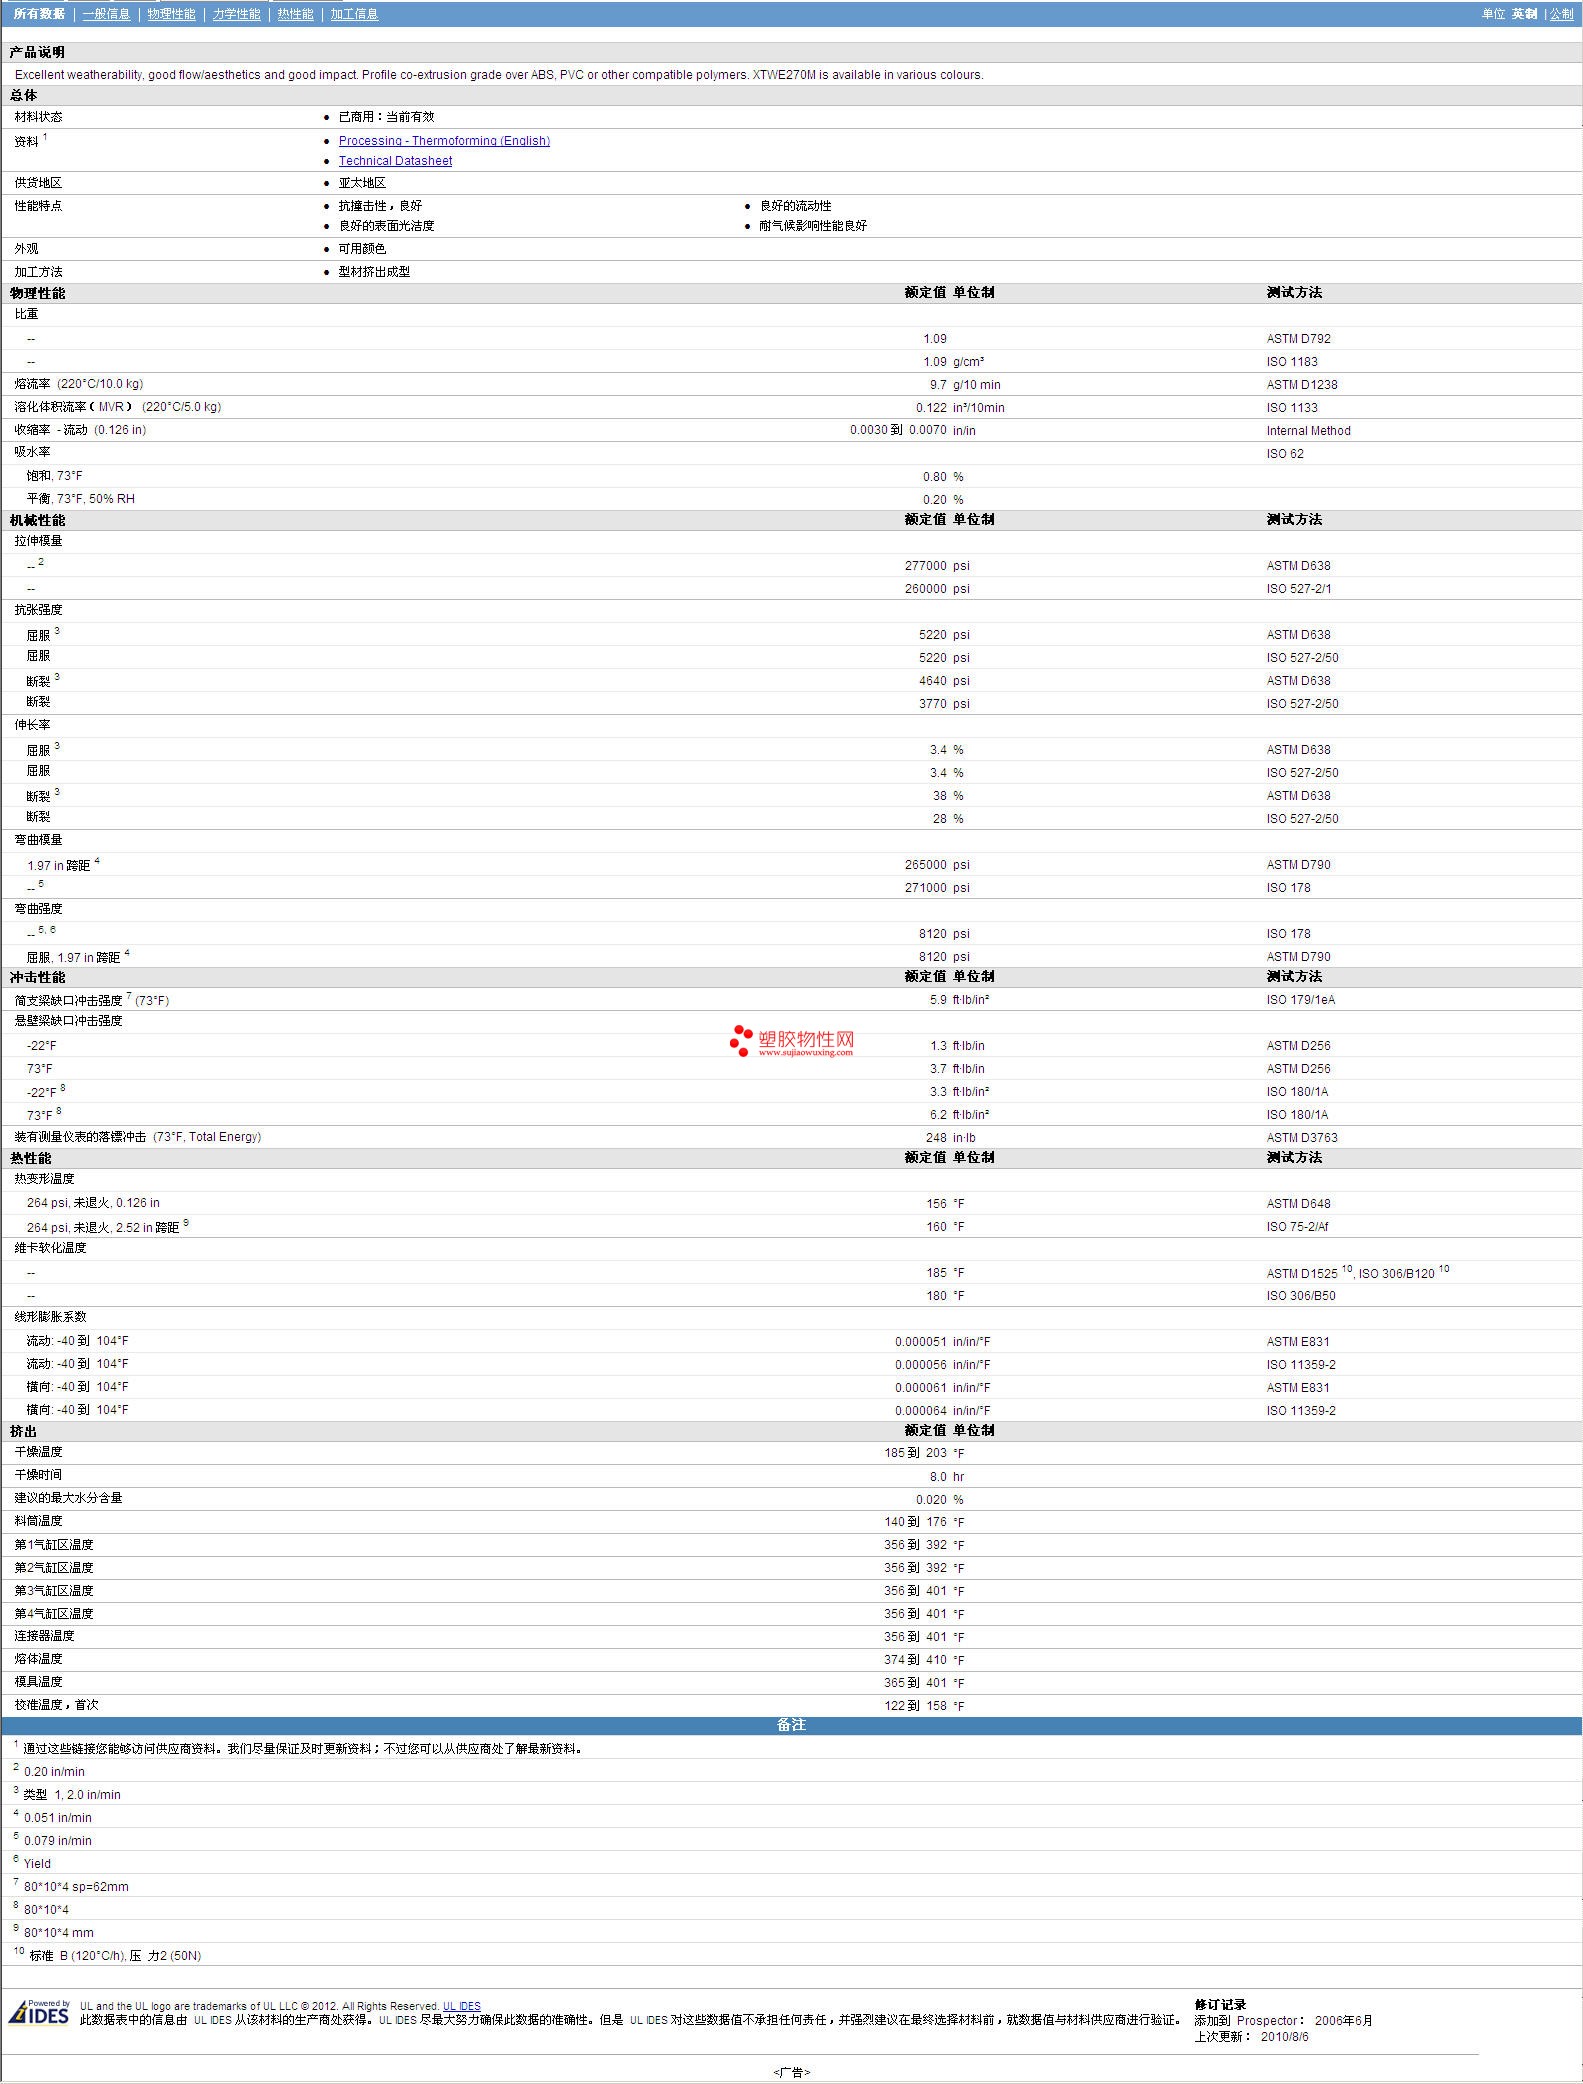
Task: Click footnote 80*10*4 sp=62mm
Action: coord(76,1887)
